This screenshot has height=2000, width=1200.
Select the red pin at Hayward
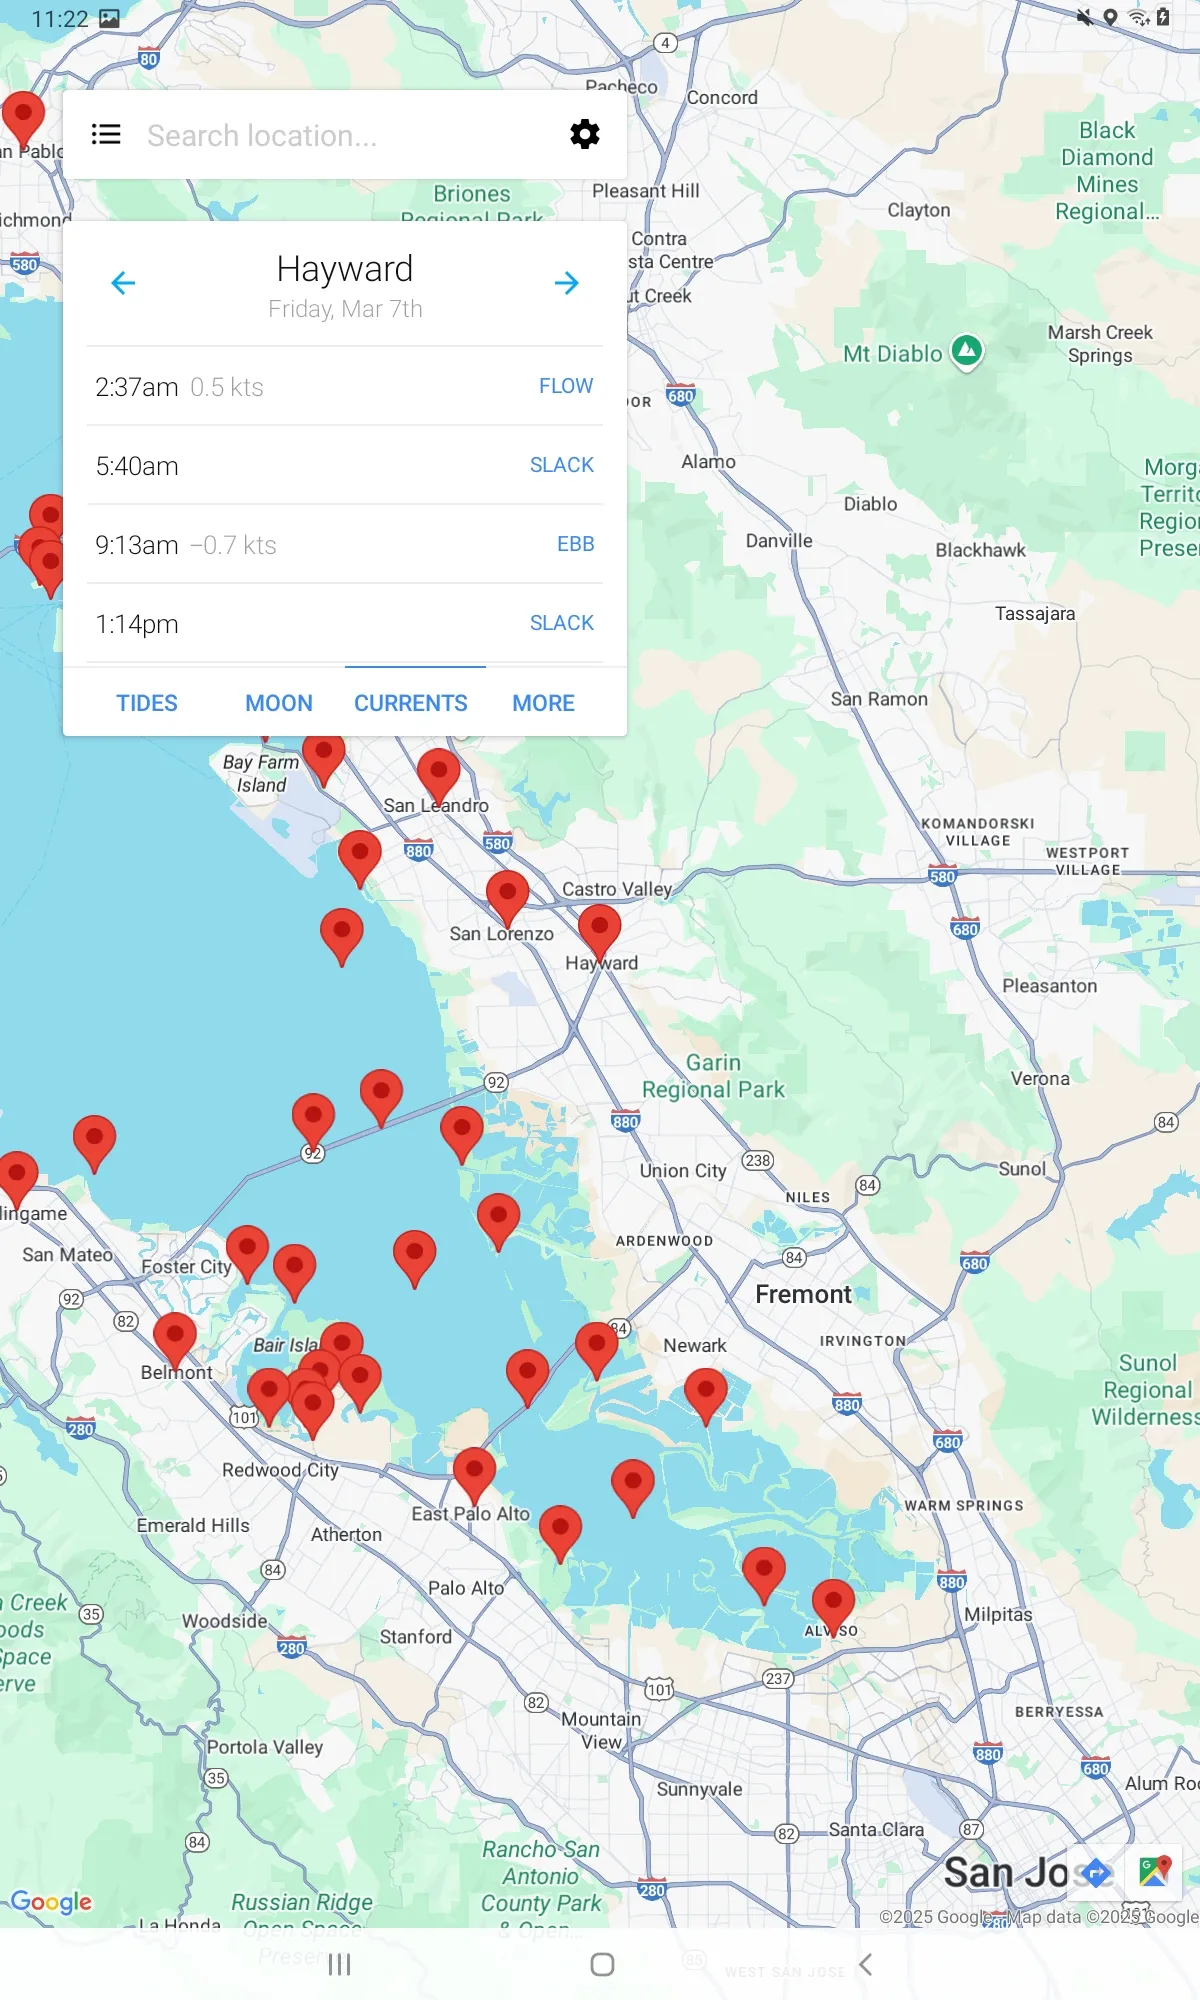(x=599, y=928)
